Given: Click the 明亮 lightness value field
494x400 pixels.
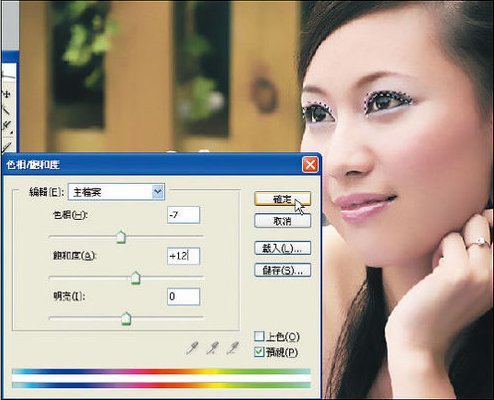Looking at the screenshot, I should click(183, 297).
